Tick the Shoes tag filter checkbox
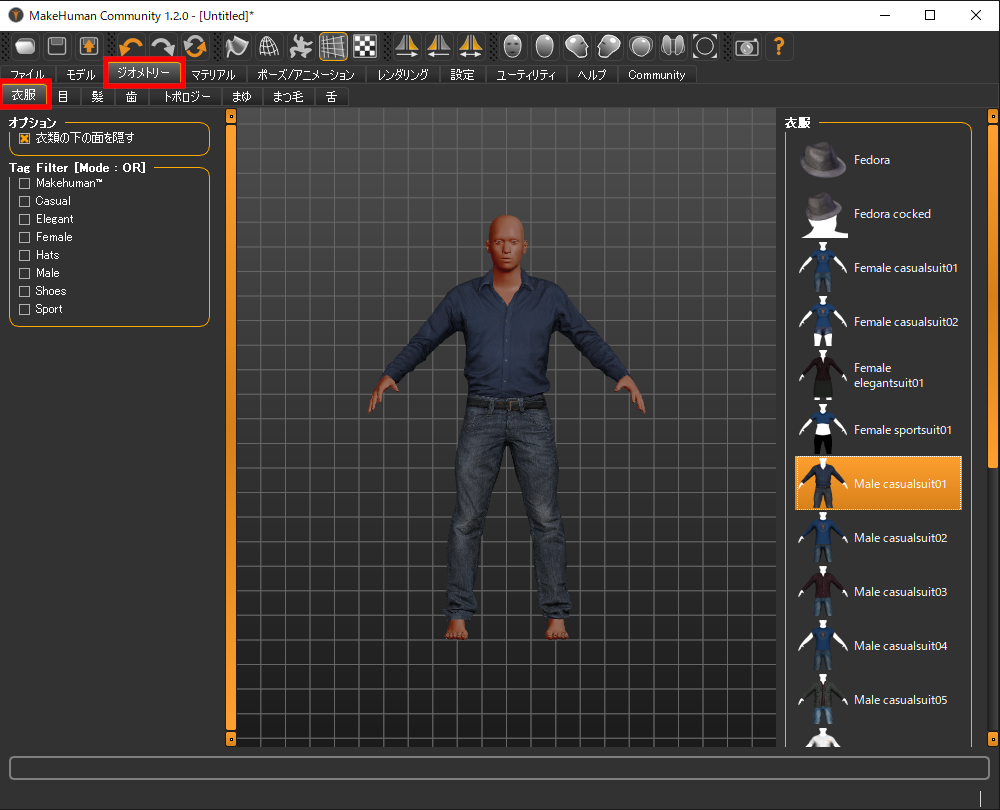The width and height of the screenshot is (1000, 810). pyautogui.click(x=25, y=291)
